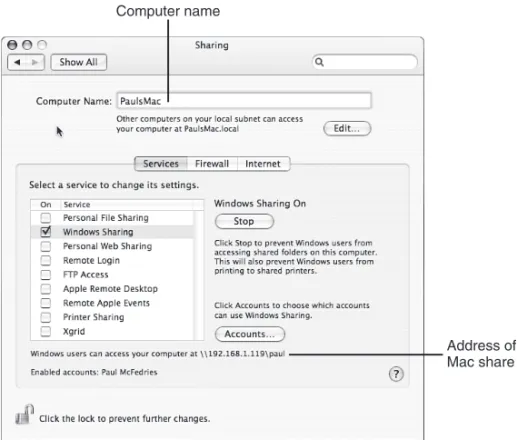The height and width of the screenshot is (440, 517).
Task: Select the Printer Sharing row
Action: point(112,317)
